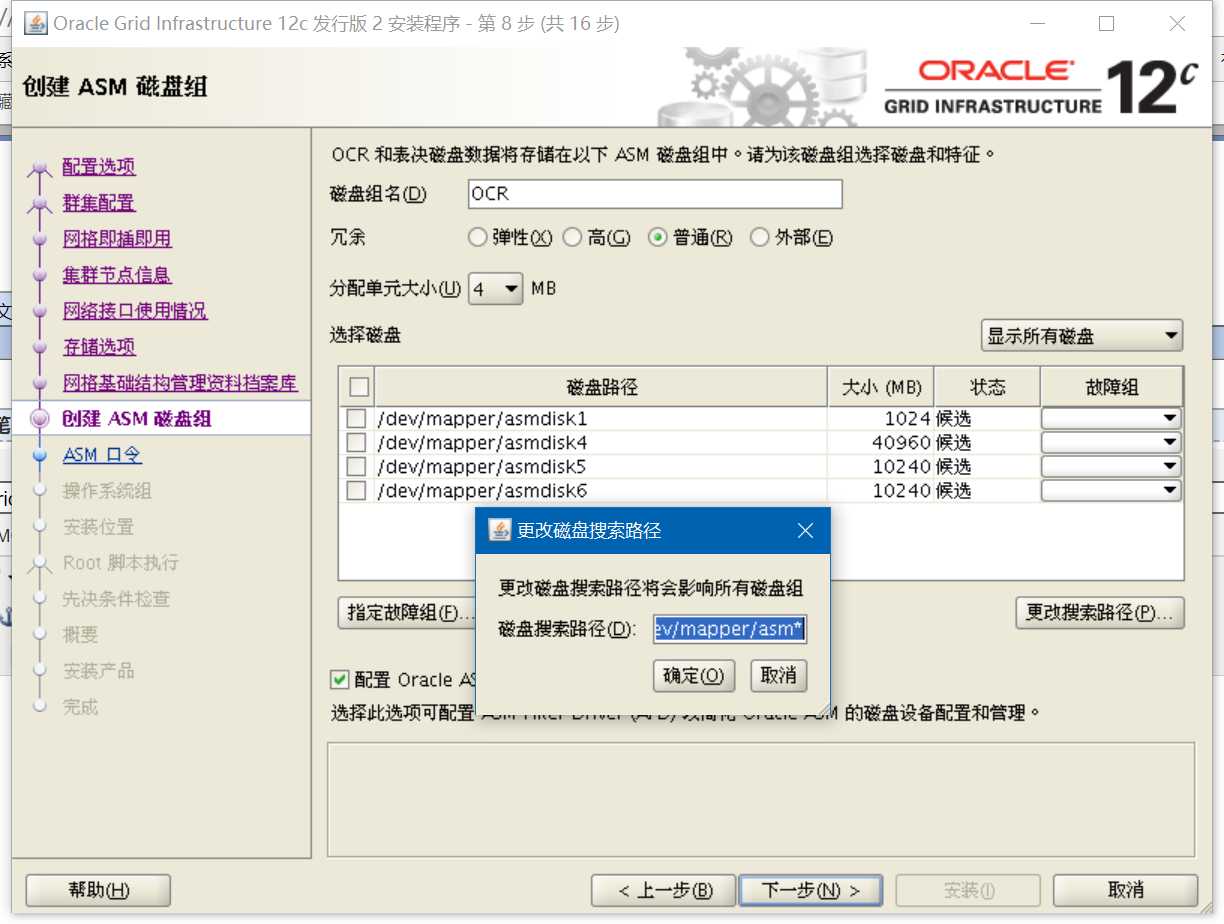Go to the 集群节点信息 step
This screenshot has width=1224, height=924.
pyautogui.click(x=117, y=275)
